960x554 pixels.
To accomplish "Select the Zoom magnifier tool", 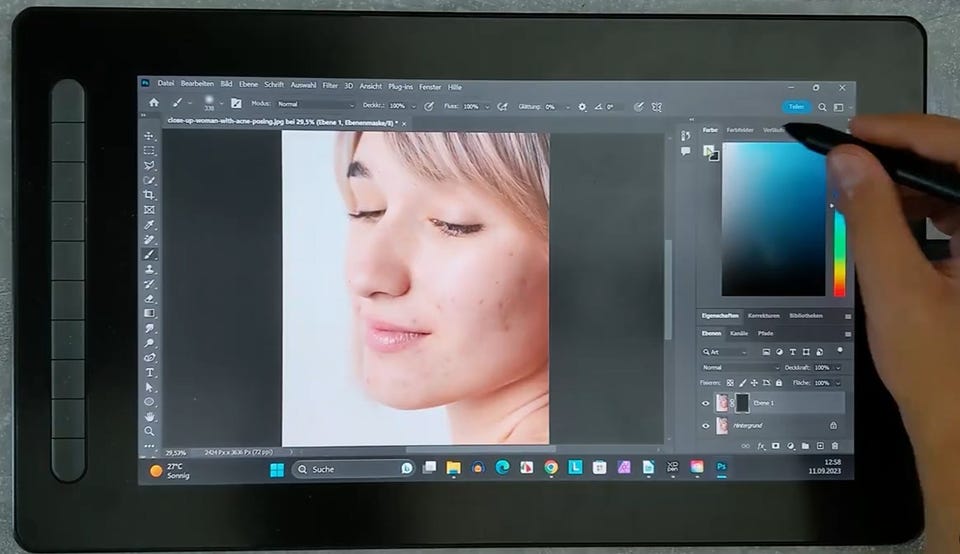I will (x=149, y=431).
